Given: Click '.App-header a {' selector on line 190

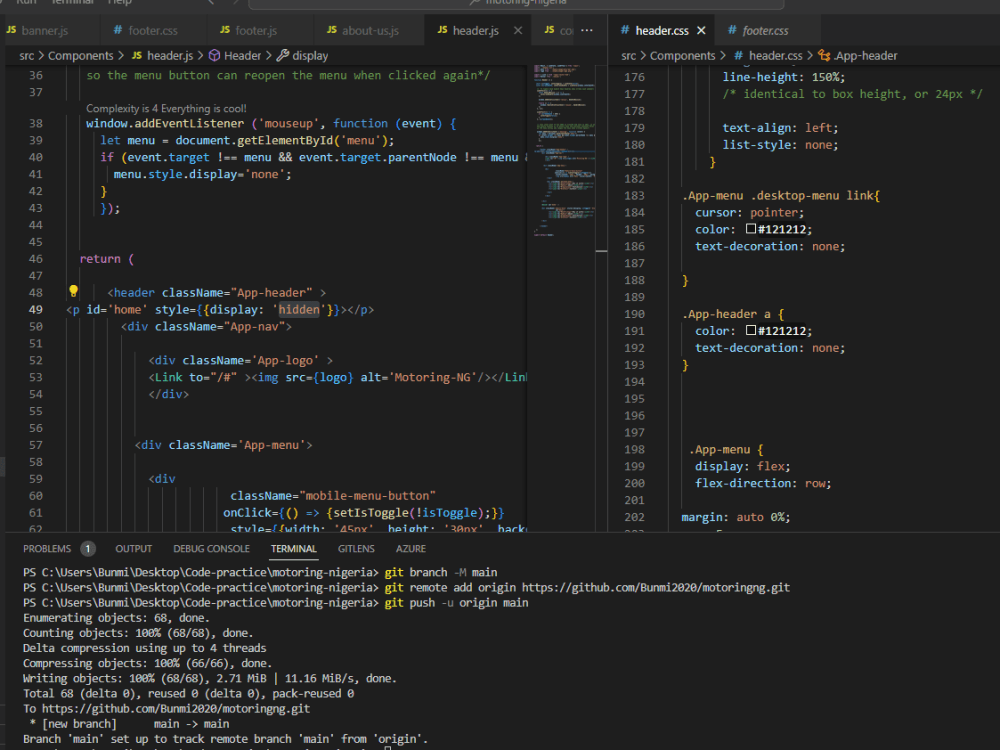Looking at the screenshot, I should tap(733, 314).
